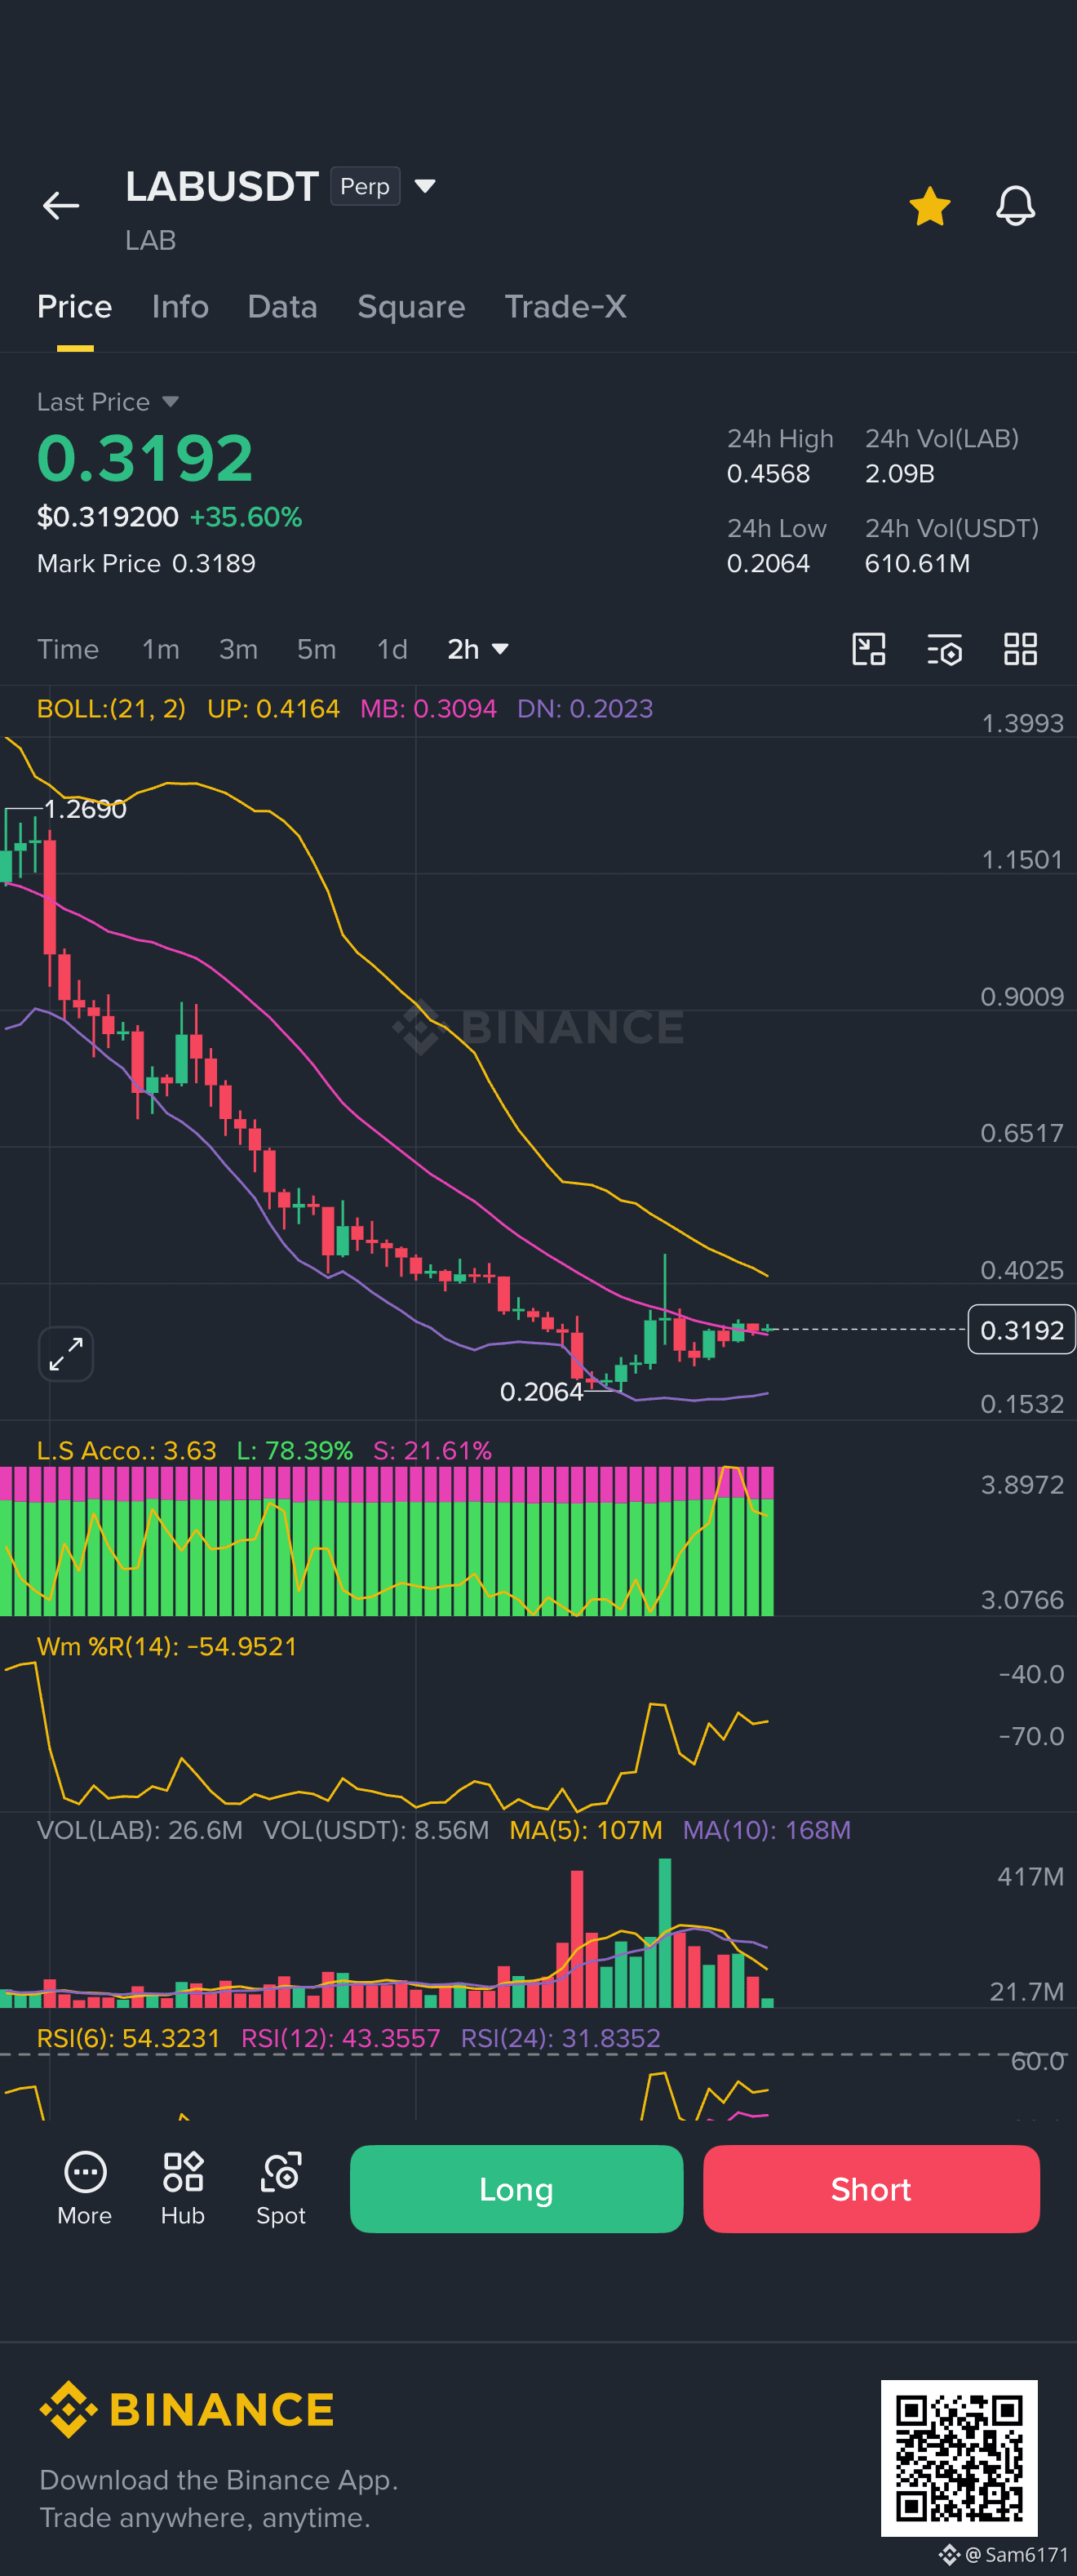The image size is (1077, 2576).
Task: Switch to Spot trading icon
Action: [281, 2189]
